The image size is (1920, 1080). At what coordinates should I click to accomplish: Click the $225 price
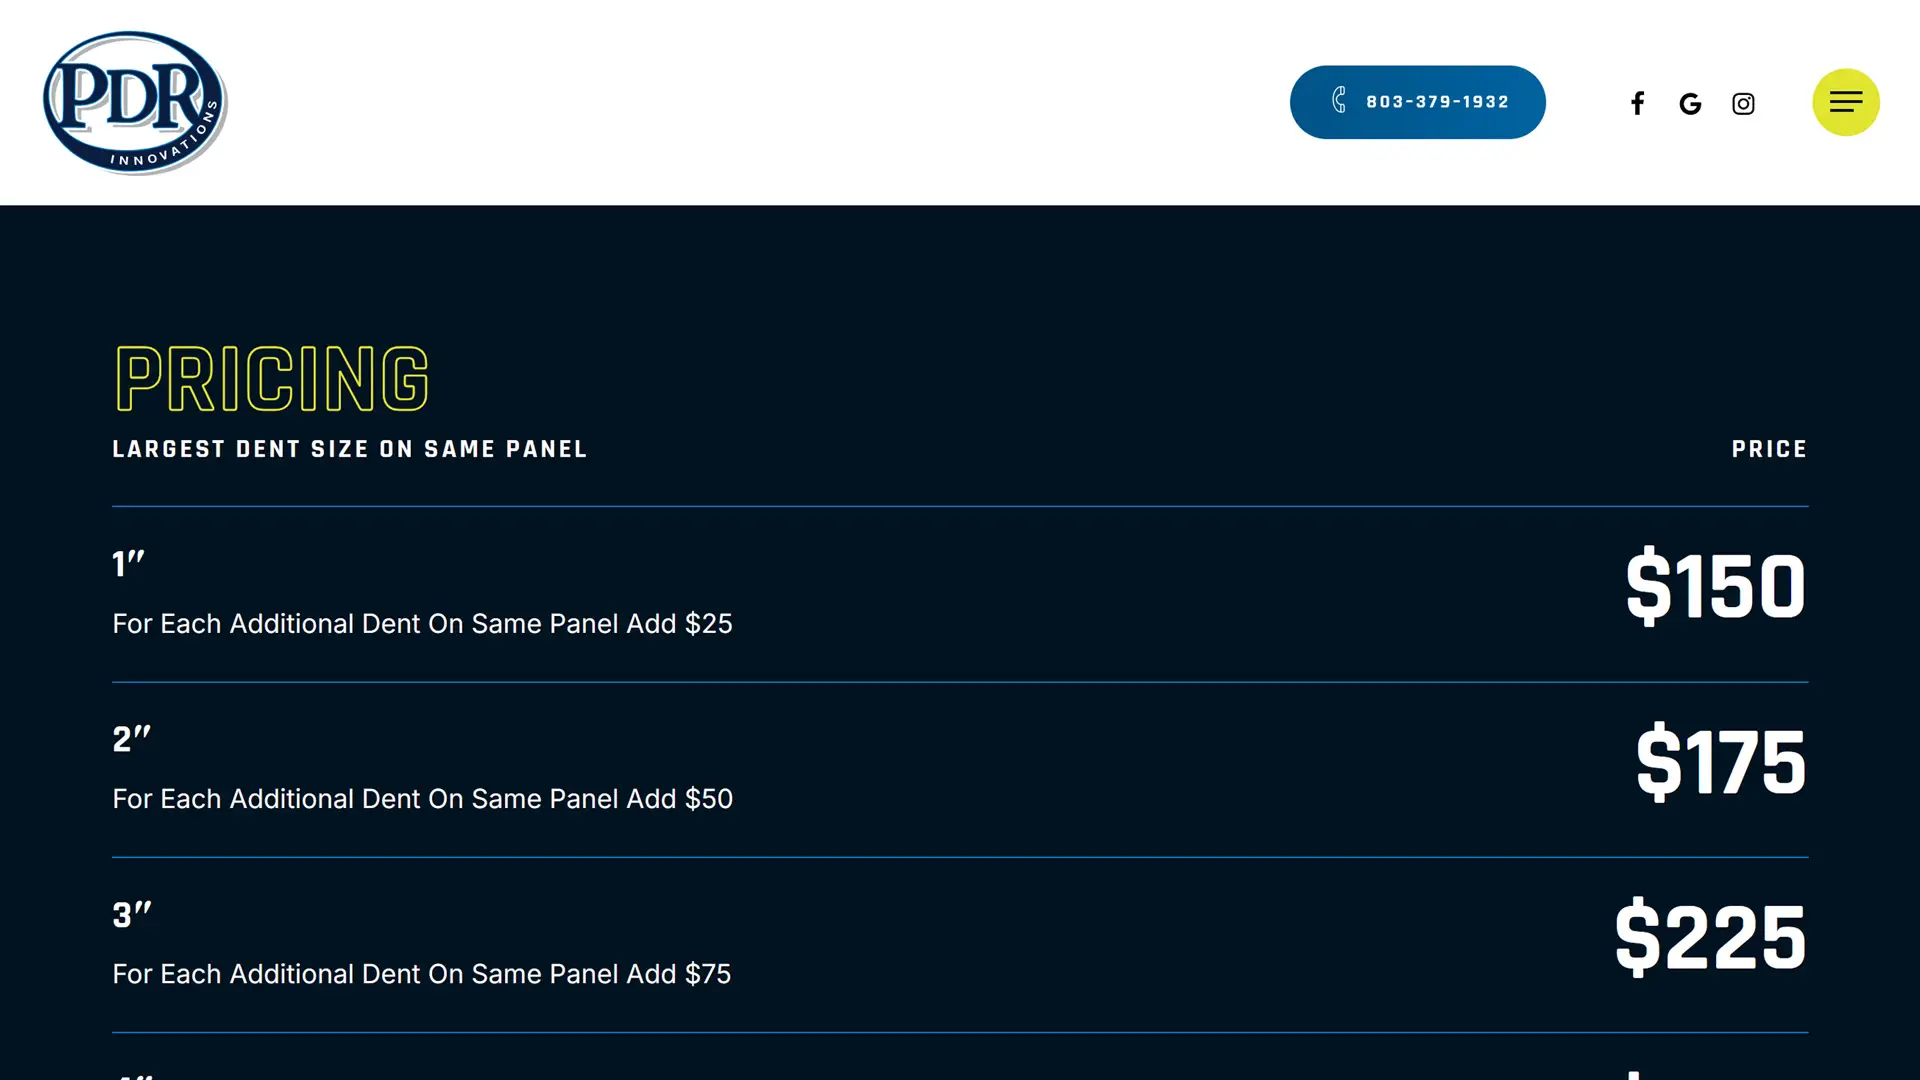pos(1710,937)
